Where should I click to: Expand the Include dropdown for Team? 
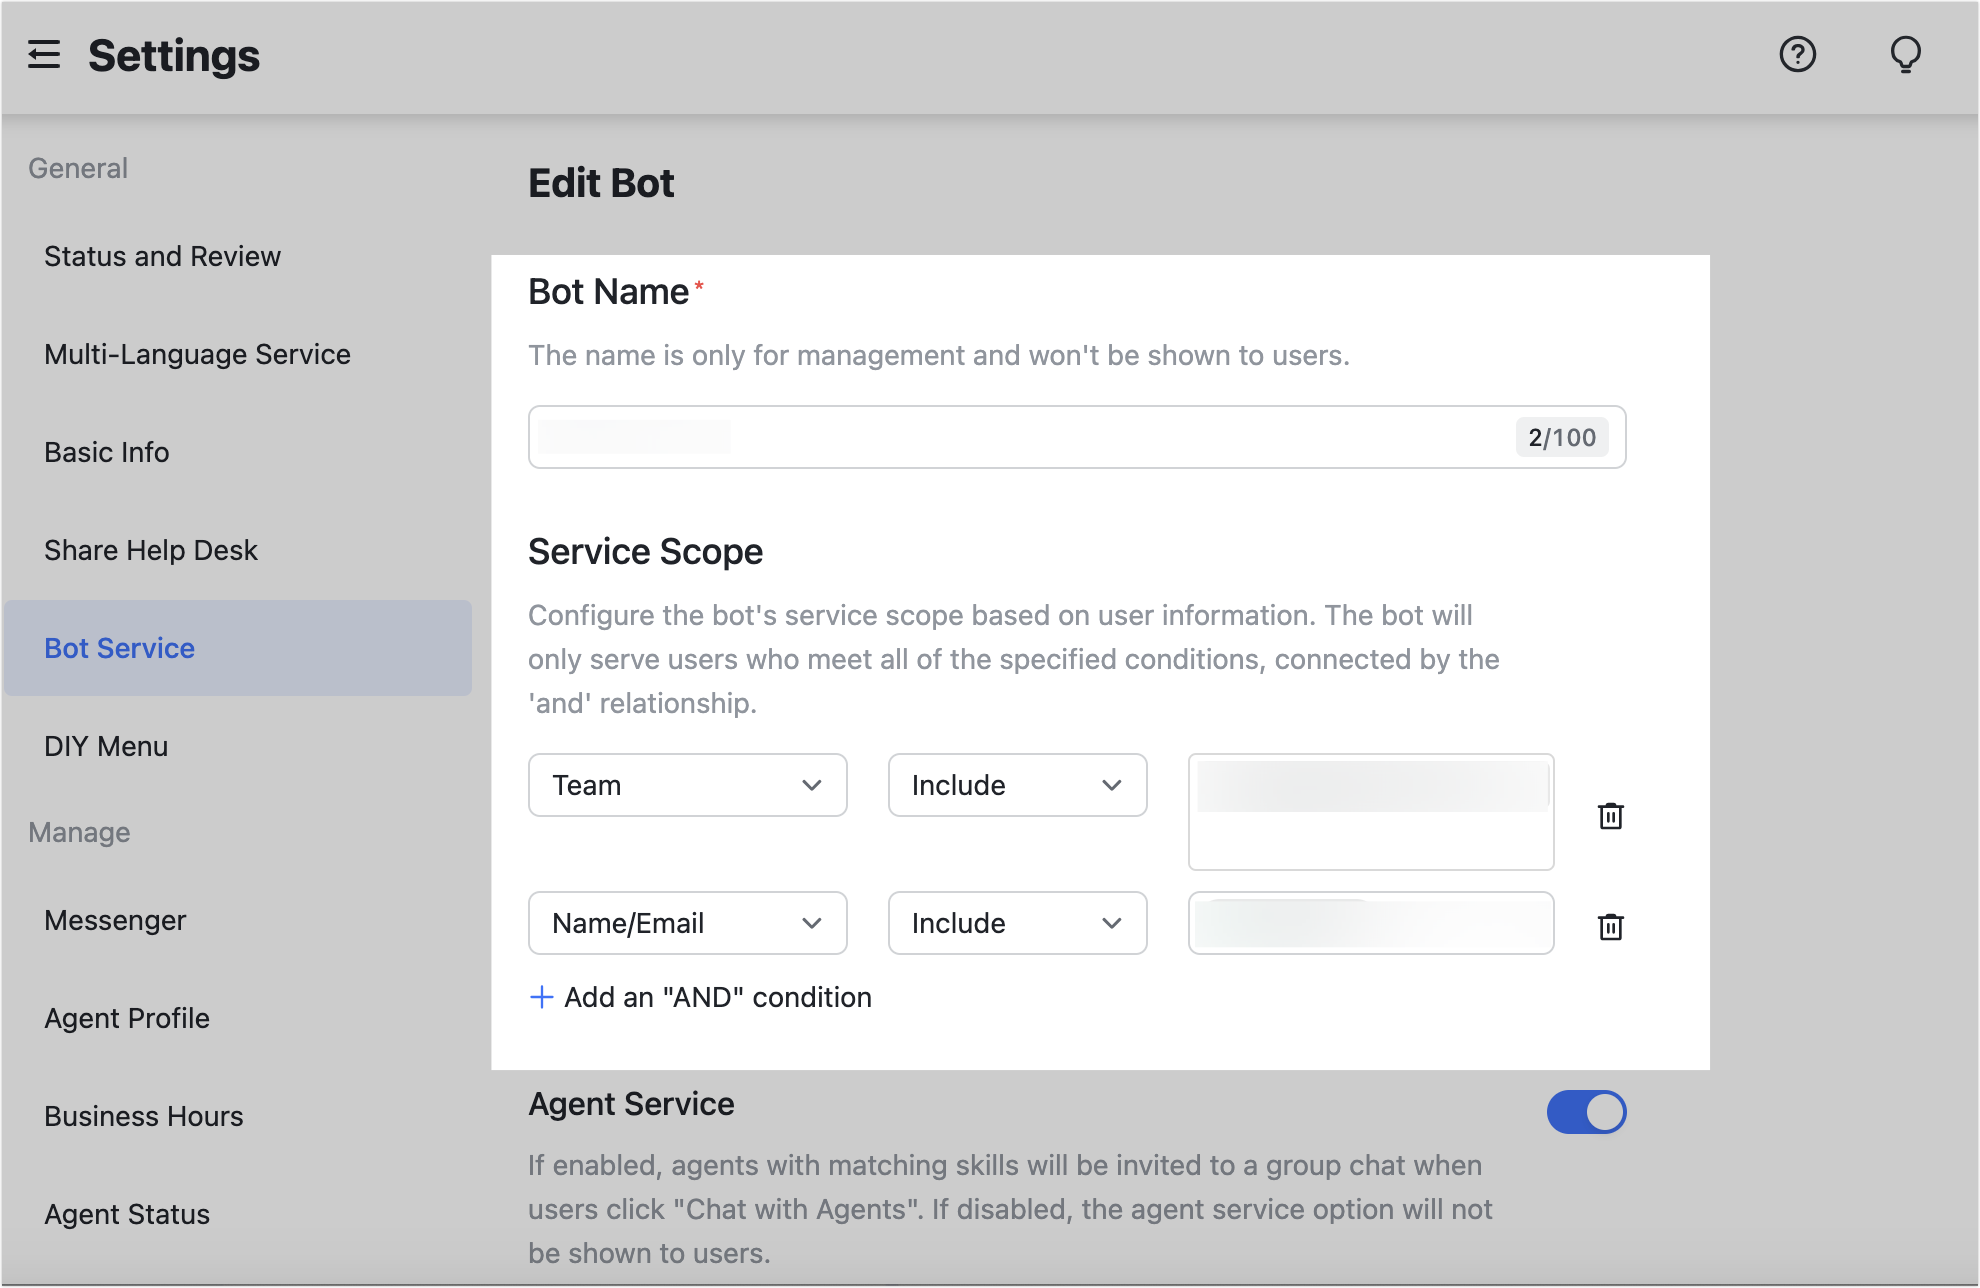(x=1017, y=785)
